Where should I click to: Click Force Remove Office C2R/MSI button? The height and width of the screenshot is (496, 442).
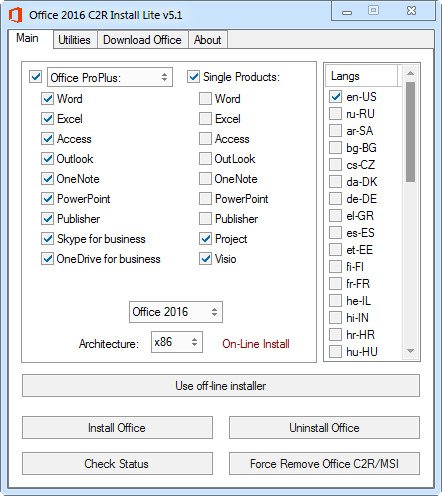[x=324, y=463]
